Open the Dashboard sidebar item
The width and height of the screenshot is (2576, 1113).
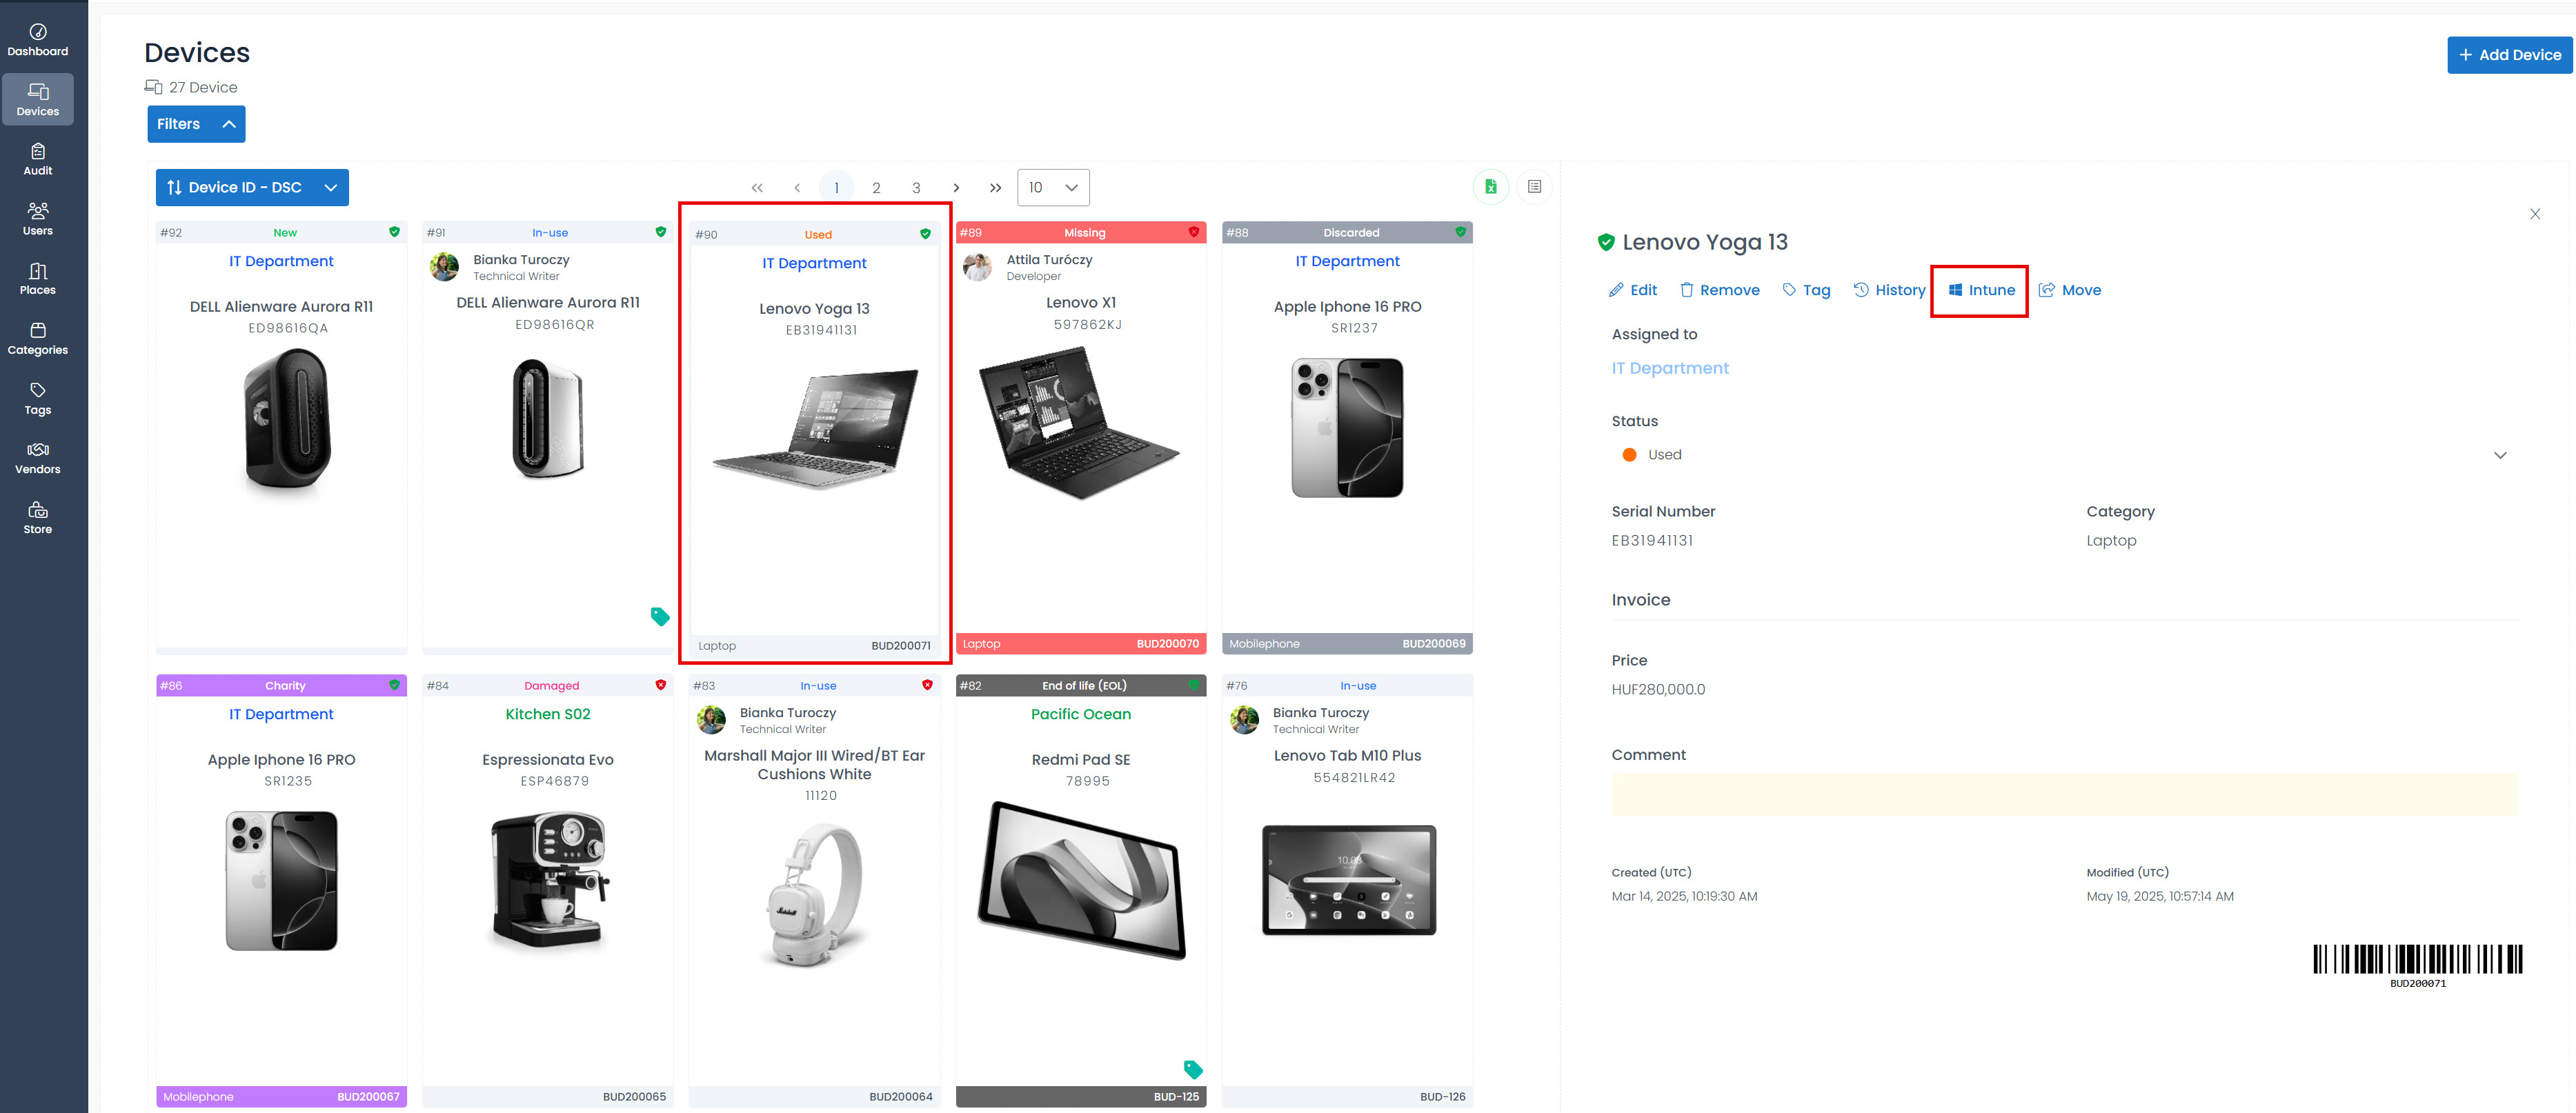[38, 40]
